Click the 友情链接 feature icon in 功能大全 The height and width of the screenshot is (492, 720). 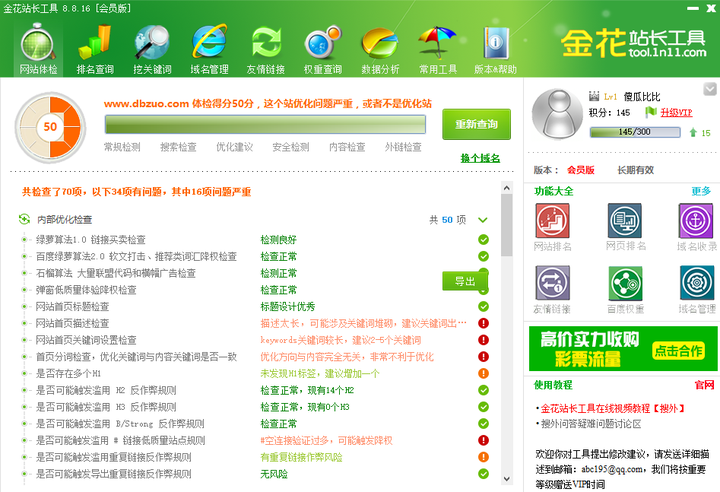click(x=552, y=283)
